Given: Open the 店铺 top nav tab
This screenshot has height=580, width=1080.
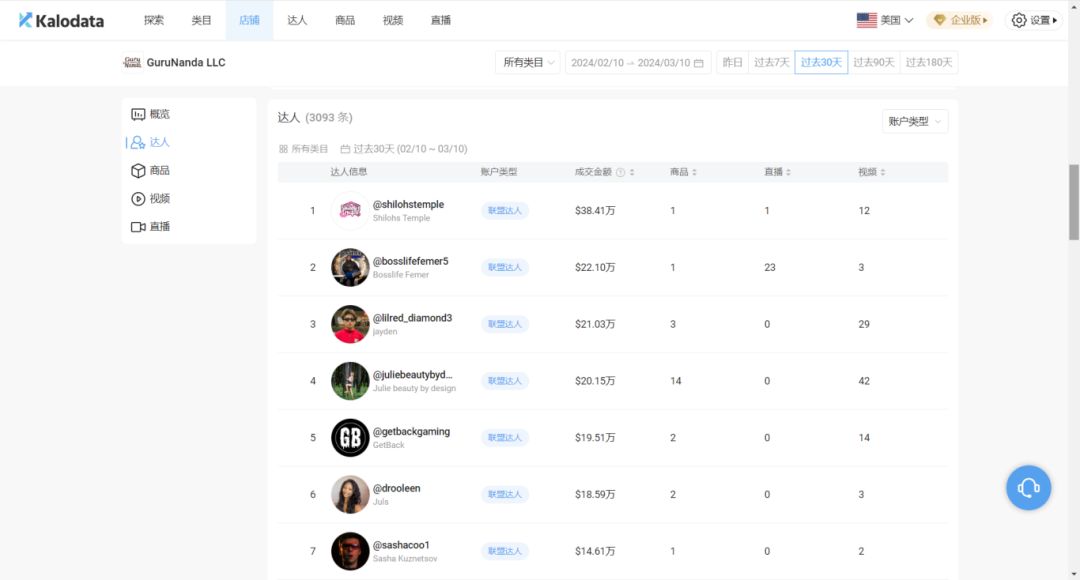Looking at the screenshot, I should click(x=249, y=21).
